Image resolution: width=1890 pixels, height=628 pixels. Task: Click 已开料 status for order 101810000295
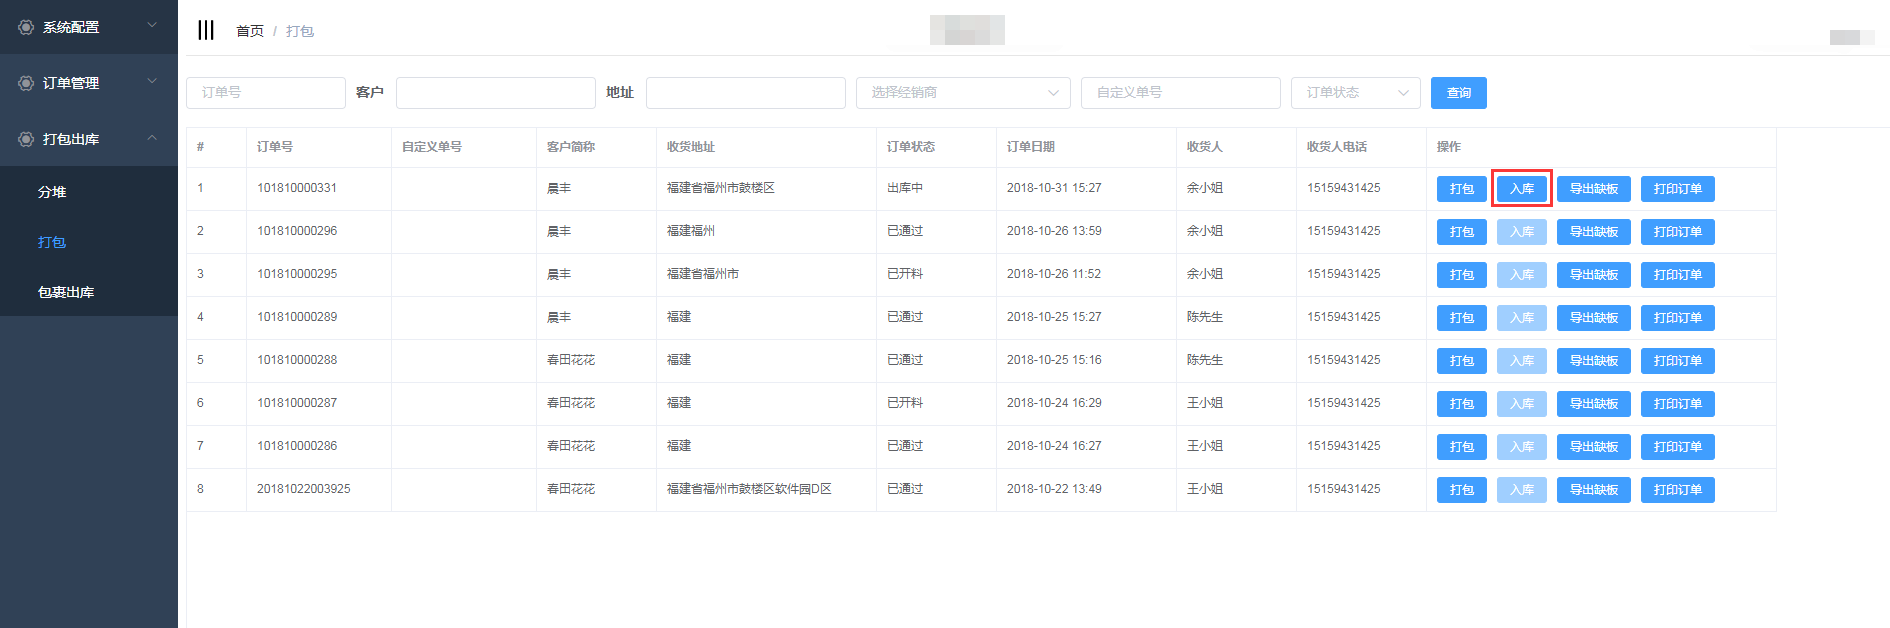pos(905,274)
